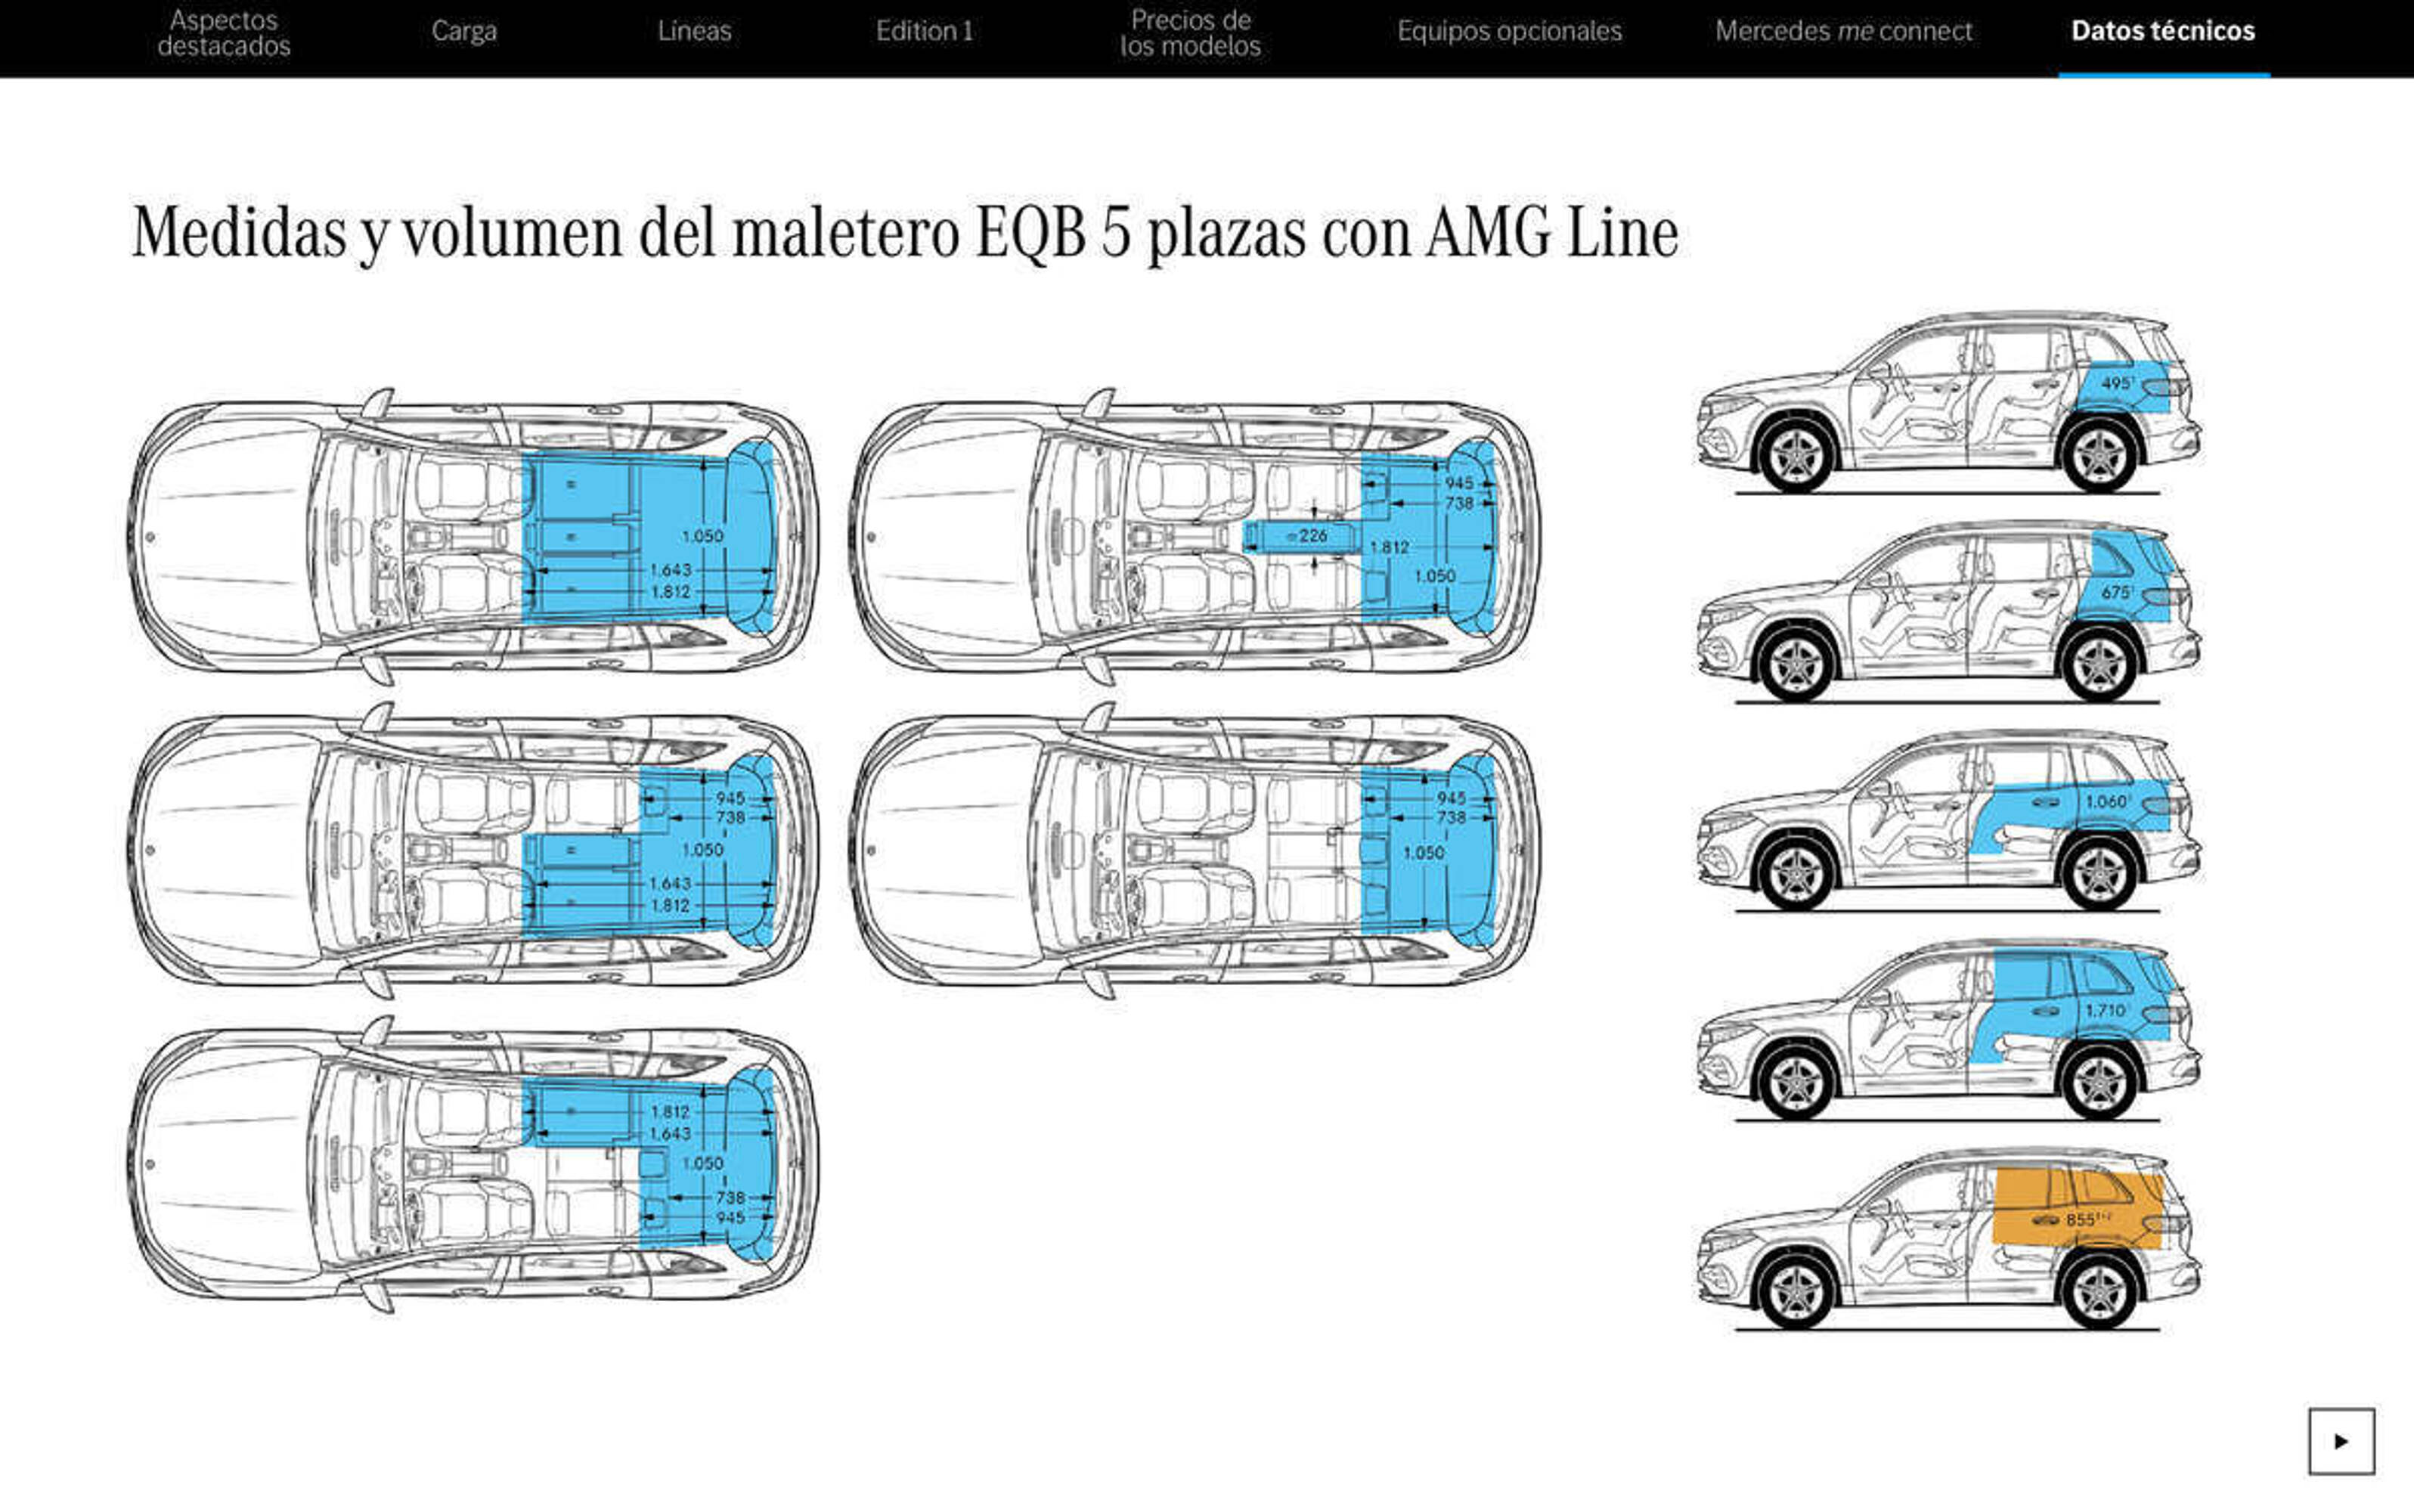Open the Mercedes me connect tab
The height and width of the screenshot is (1512, 2414).
pyautogui.click(x=1843, y=31)
